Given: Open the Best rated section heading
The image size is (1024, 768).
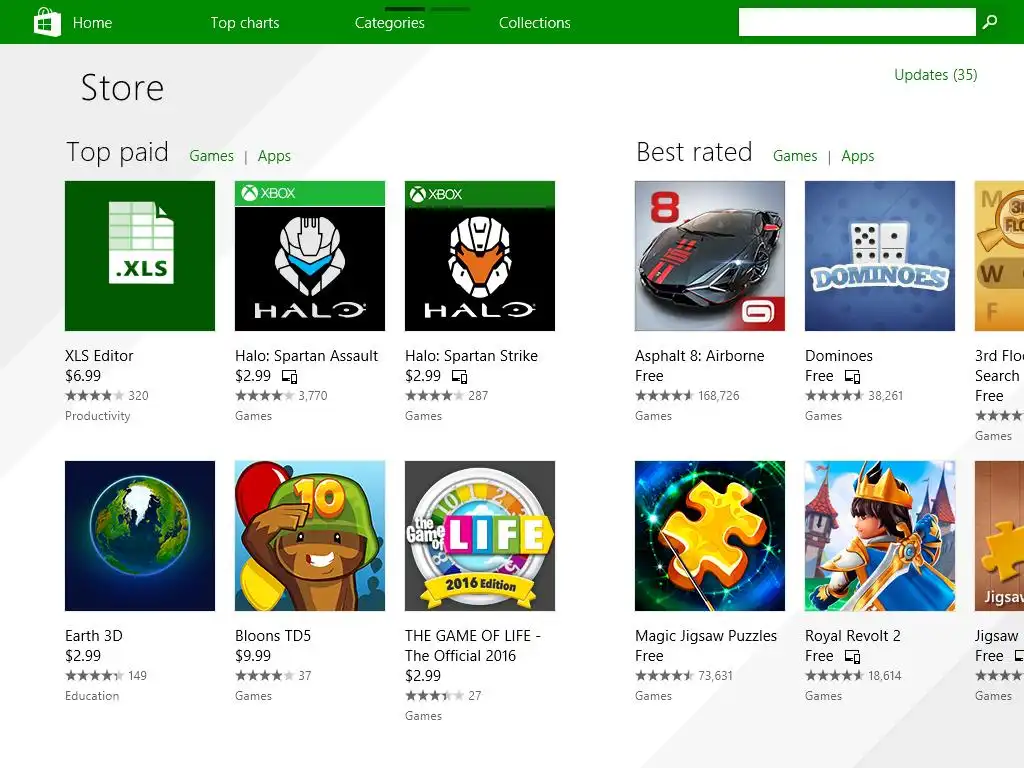Looking at the screenshot, I should click(x=694, y=152).
